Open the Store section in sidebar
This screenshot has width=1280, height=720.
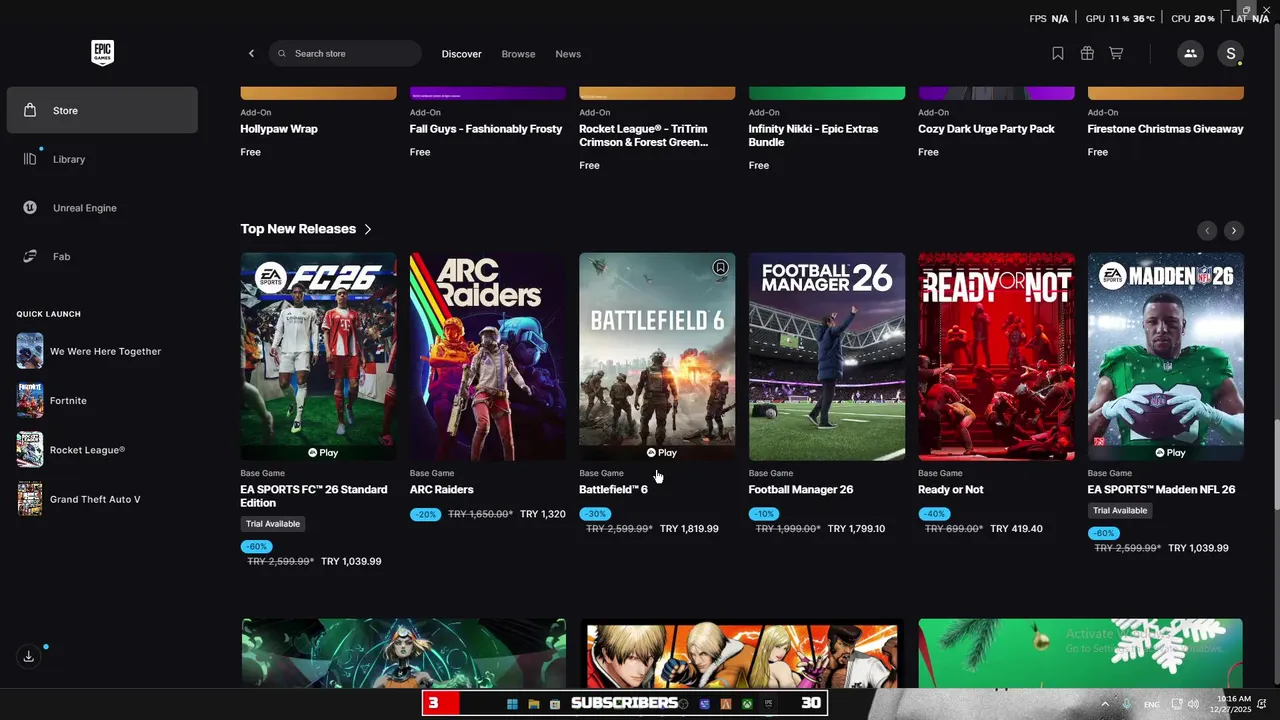[x=102, y=110]
